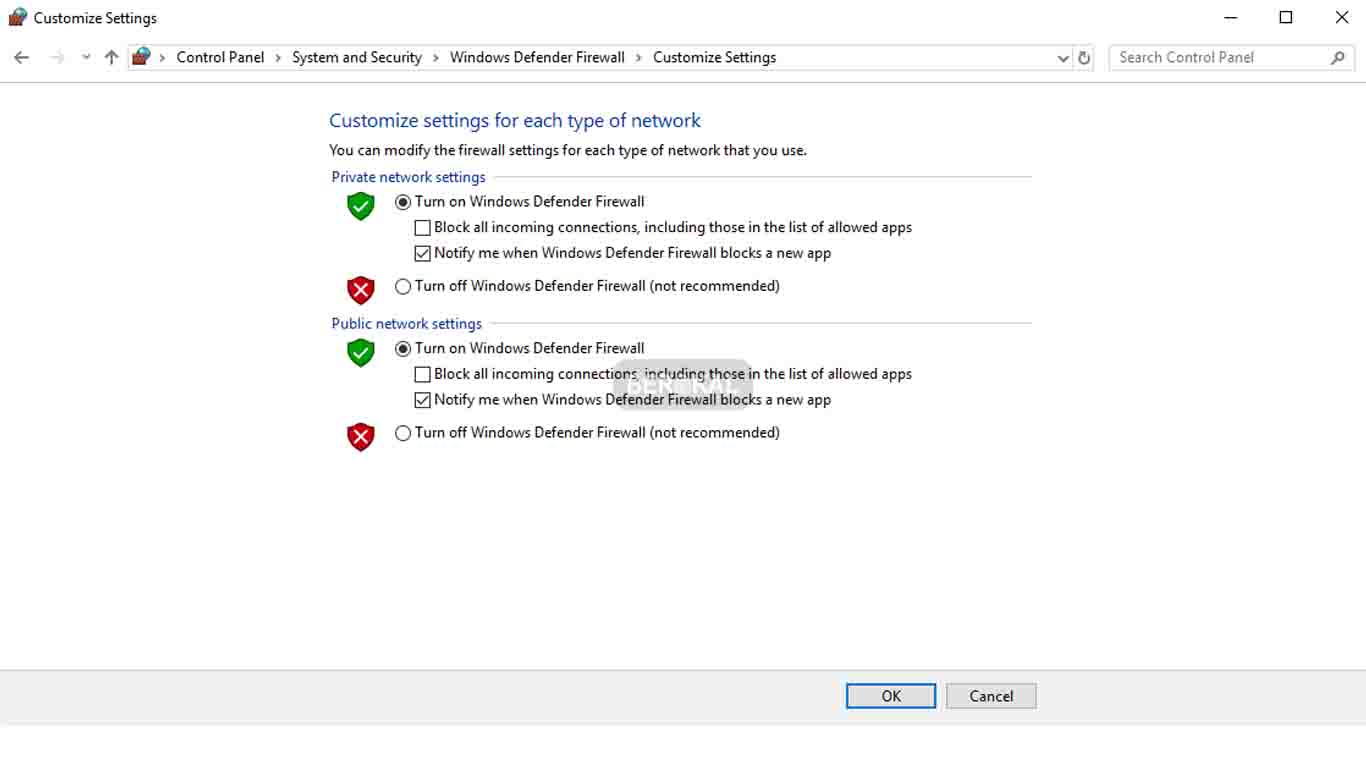Minimize the Customize Settings window
Image resolution: width=1366 pixels, height=768 pixels.
pyautogui.click(x=1231, y=17)
